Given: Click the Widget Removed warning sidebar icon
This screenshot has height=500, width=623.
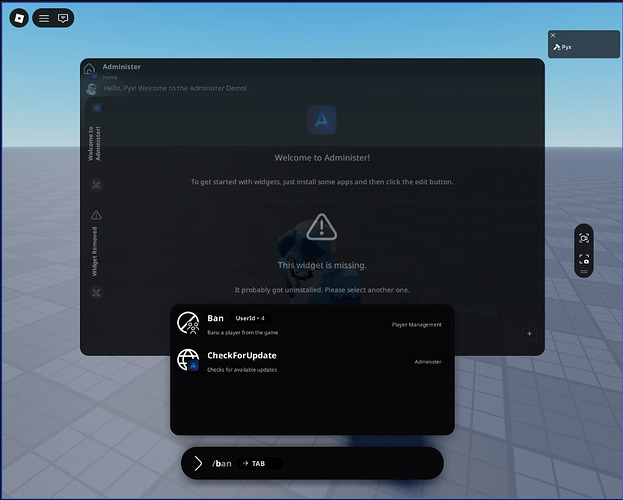Looking at the screenshot, I should coord(96,215).
